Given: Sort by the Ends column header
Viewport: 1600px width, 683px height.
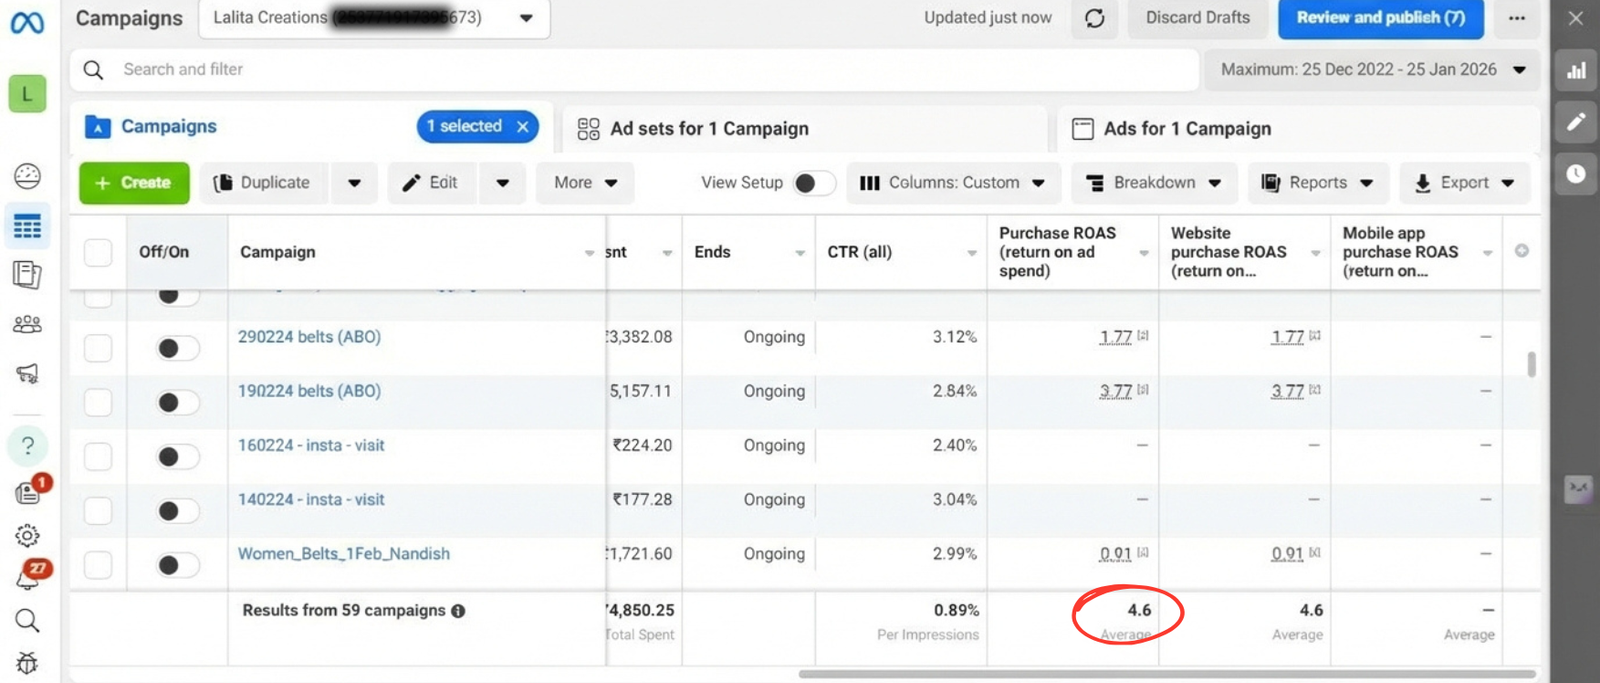Looking at the screenshot, I should [x=748, y=252].
